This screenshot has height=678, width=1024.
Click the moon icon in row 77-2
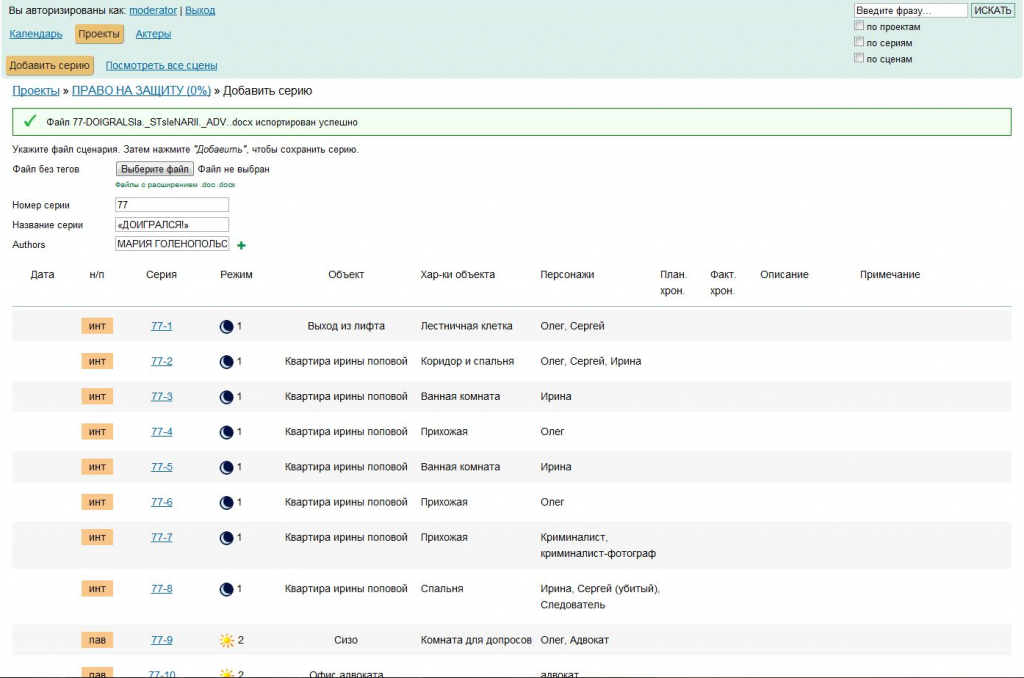(226, 362)
